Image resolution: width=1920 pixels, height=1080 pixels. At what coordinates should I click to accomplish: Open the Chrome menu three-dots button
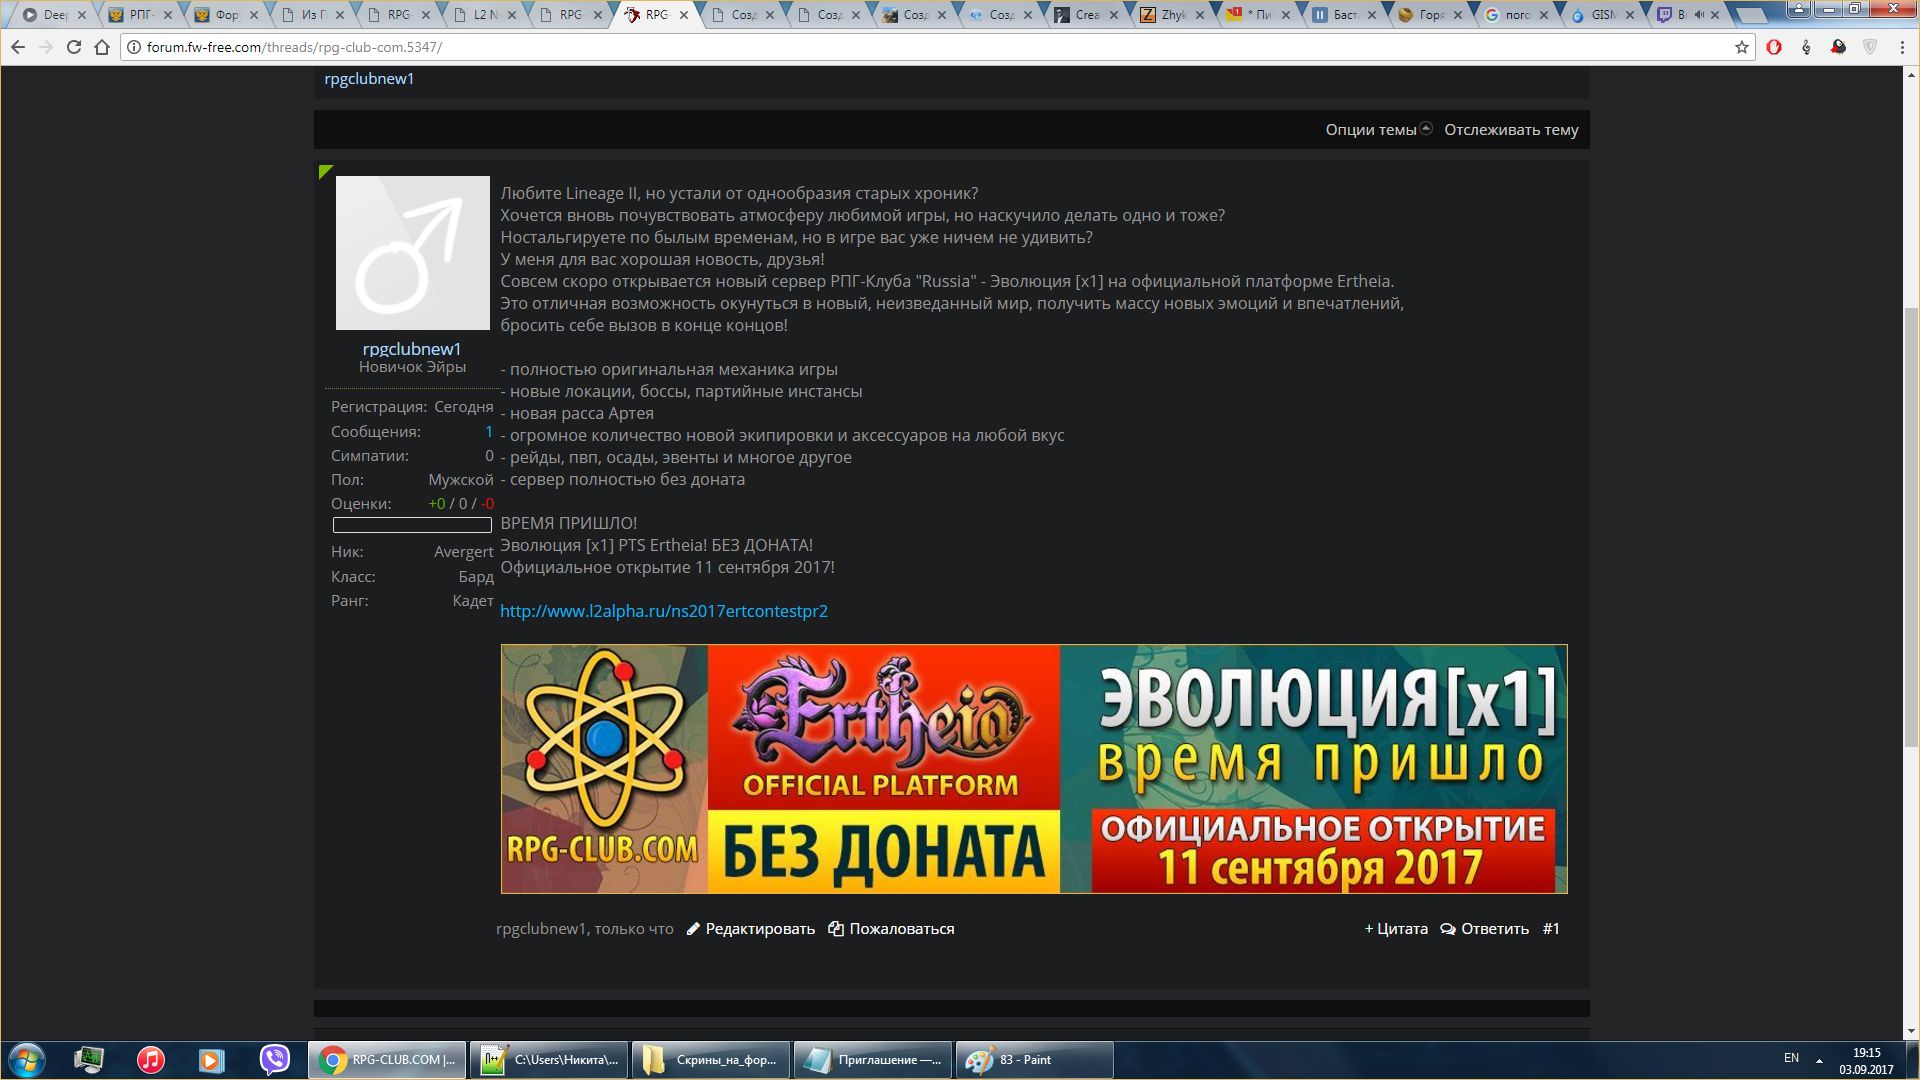click(1902, 47)
